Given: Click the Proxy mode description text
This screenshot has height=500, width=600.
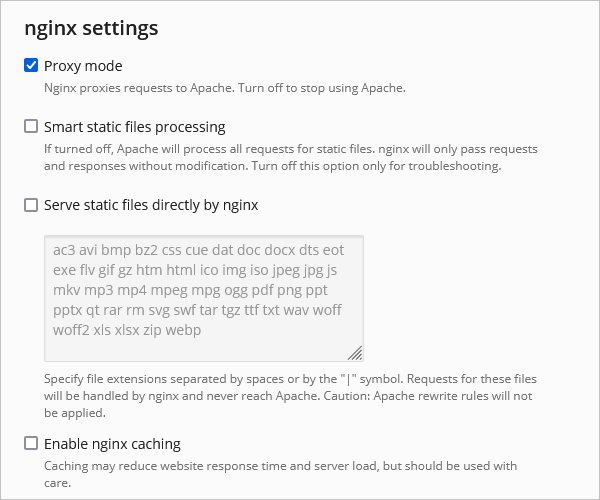Looking at the screenshot, I should [224, 88].
